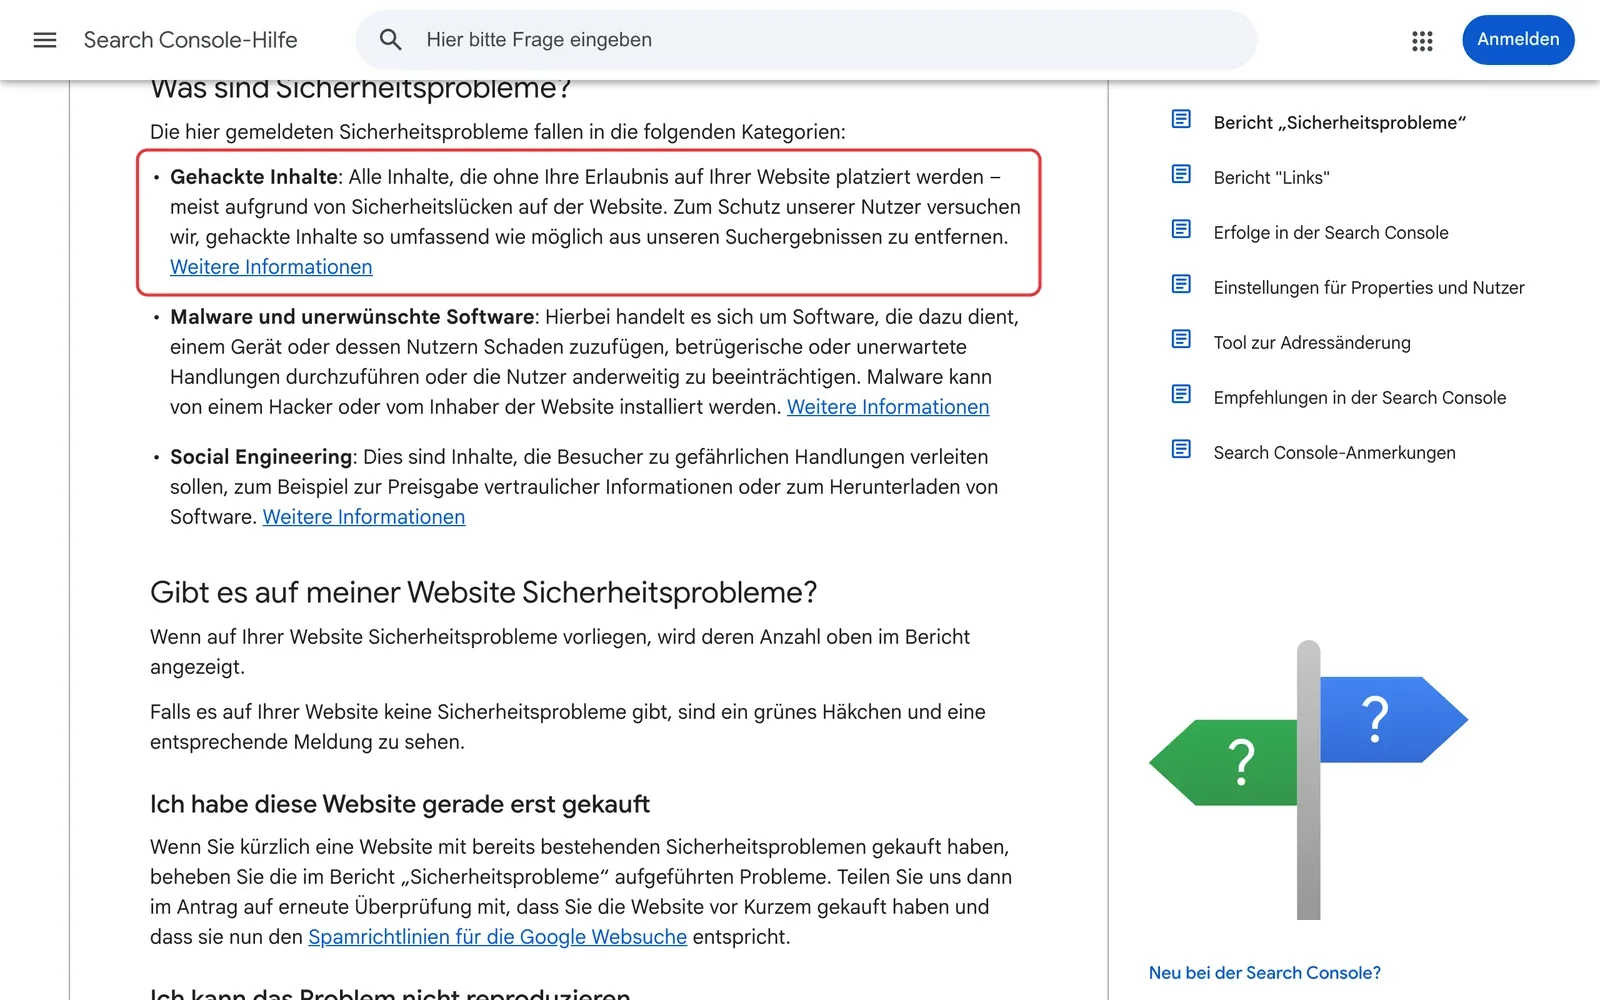
Task: Click heading 'Gibt es auf meiner Website Sicherheitsprobleme?'
Action: tap(484, 592)
